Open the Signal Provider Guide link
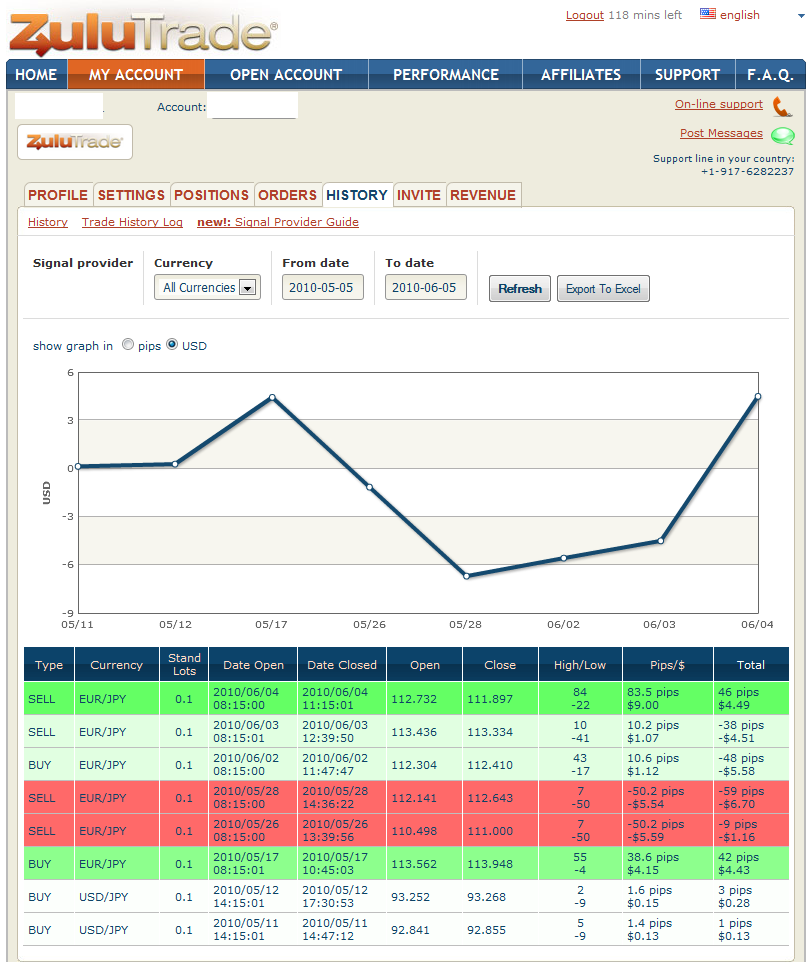 pyautogui.click(x=296, y=222)
